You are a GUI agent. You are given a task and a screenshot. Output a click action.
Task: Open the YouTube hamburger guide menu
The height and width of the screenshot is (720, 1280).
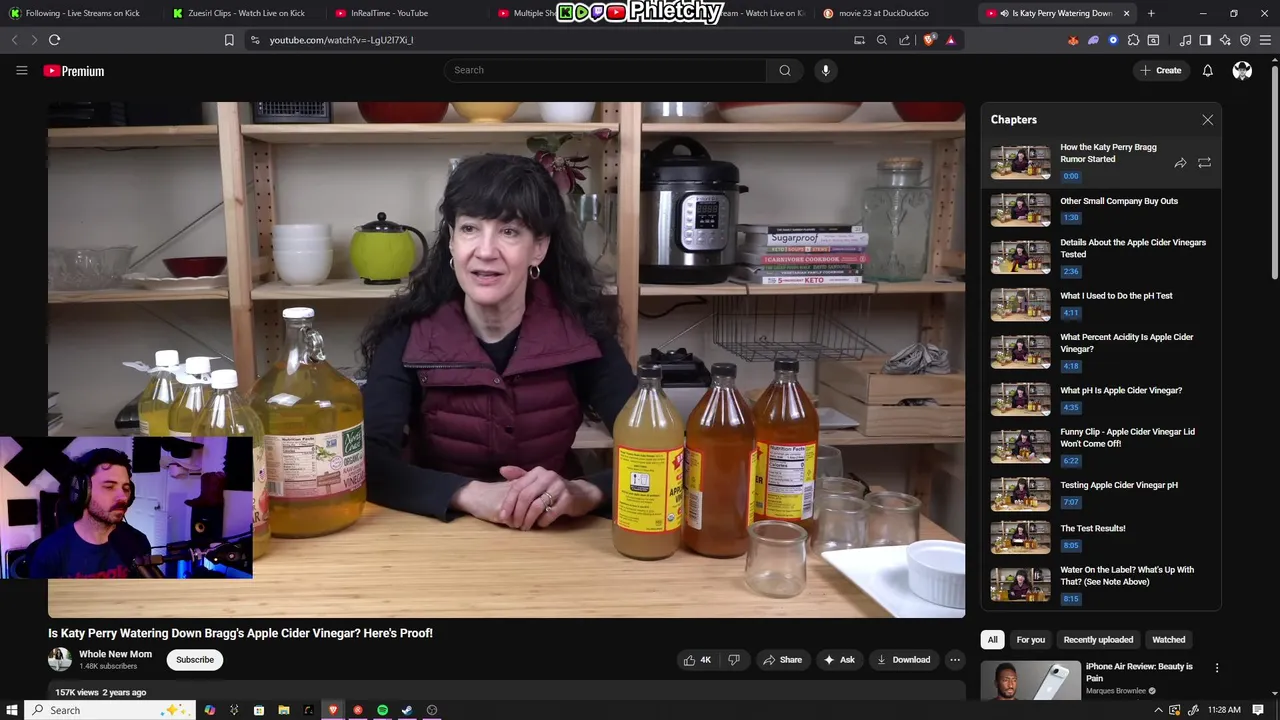(x=21, y=70)
